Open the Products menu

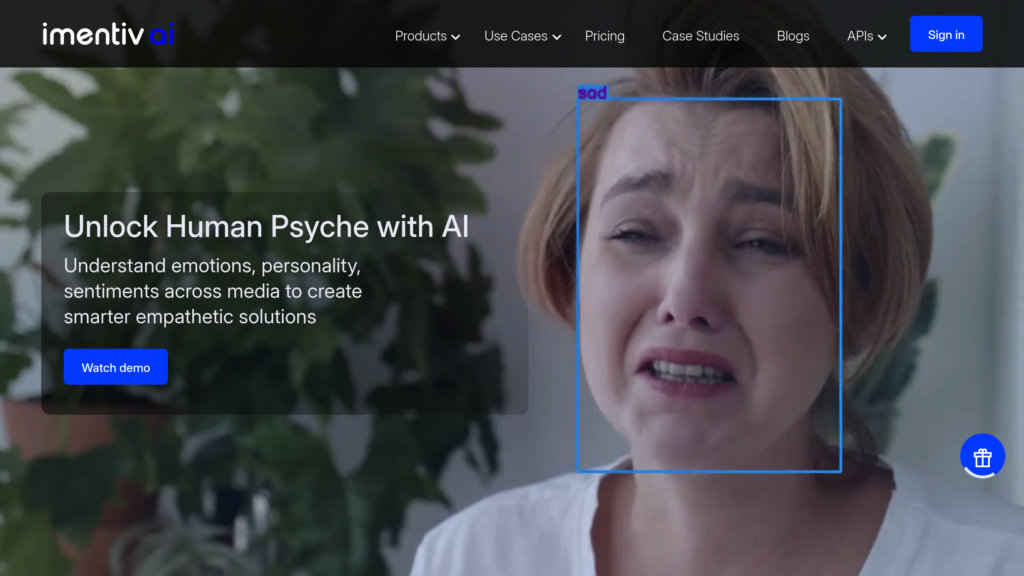(x=420, y=36)
